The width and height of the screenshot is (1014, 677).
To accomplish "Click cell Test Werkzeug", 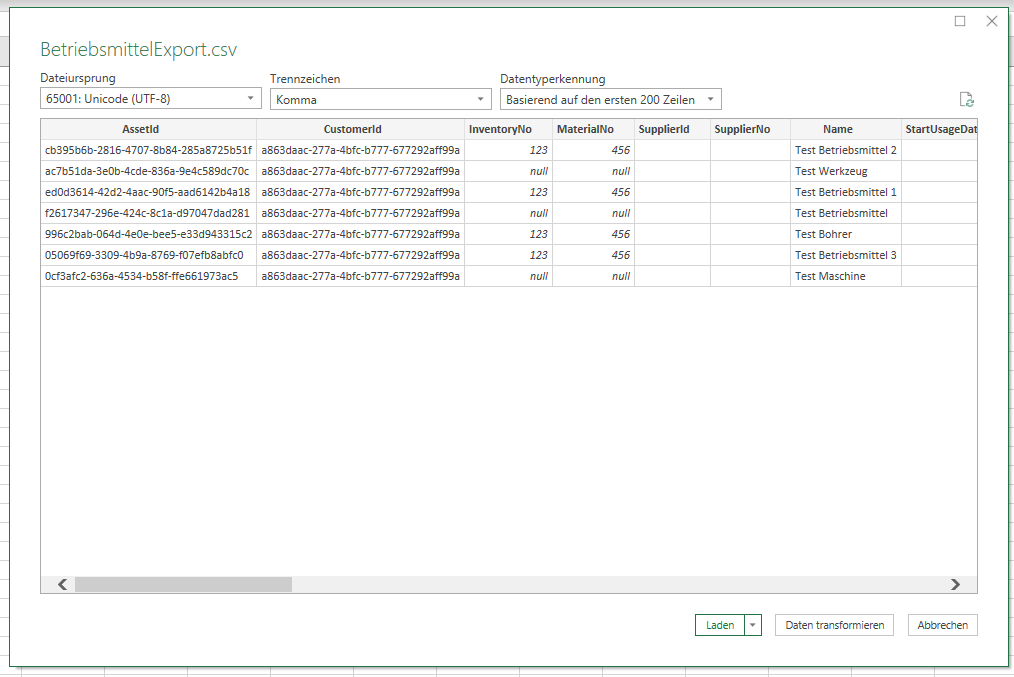I will 845,171.
